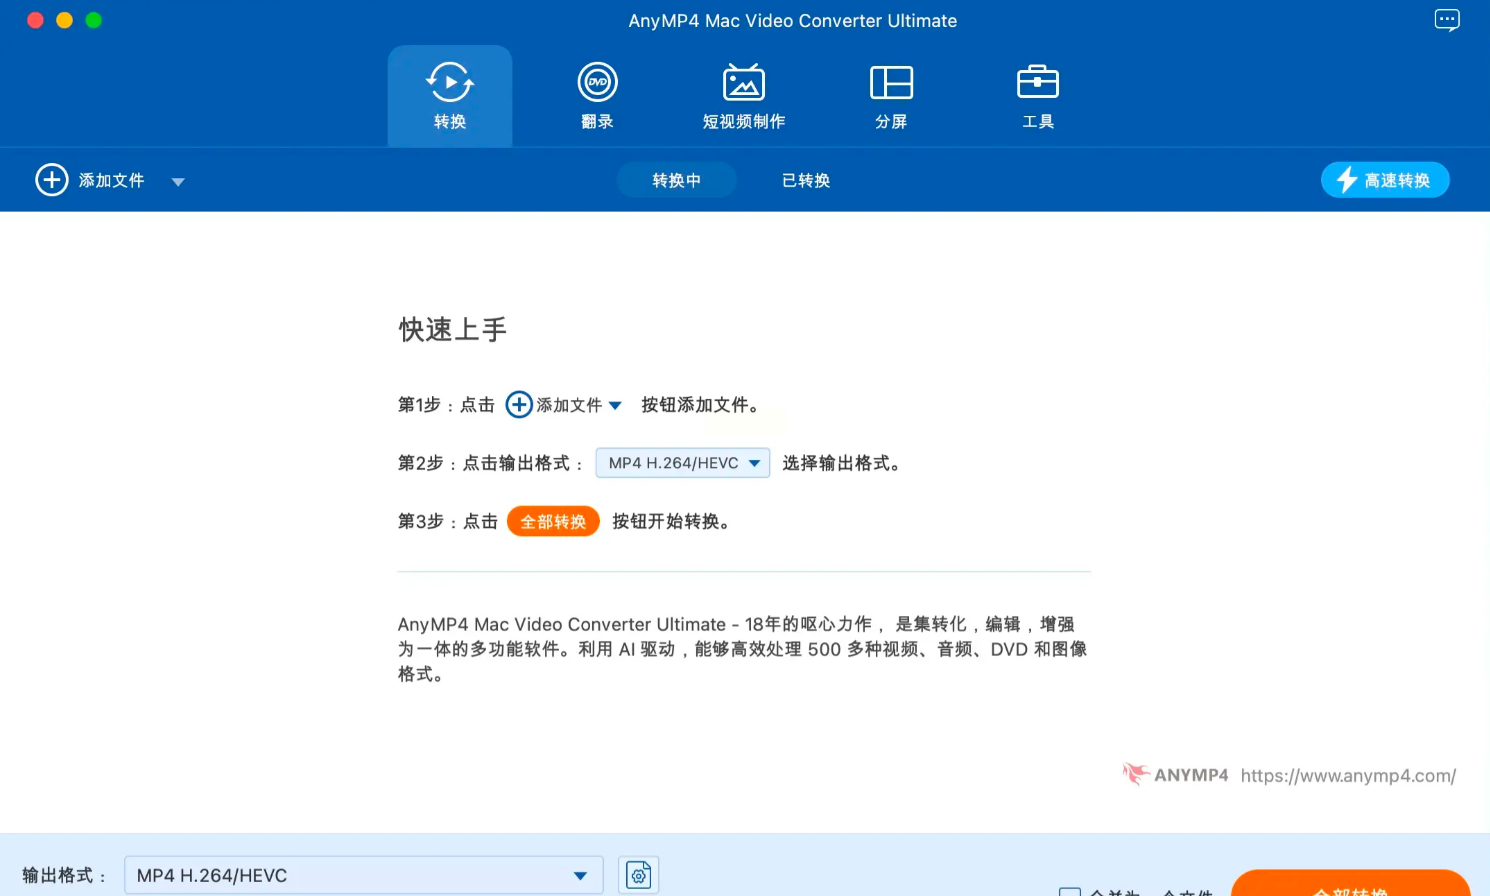Go to the 分屏 split-screen tab
The image size is (1490, 896).
(x=891, y=96)
